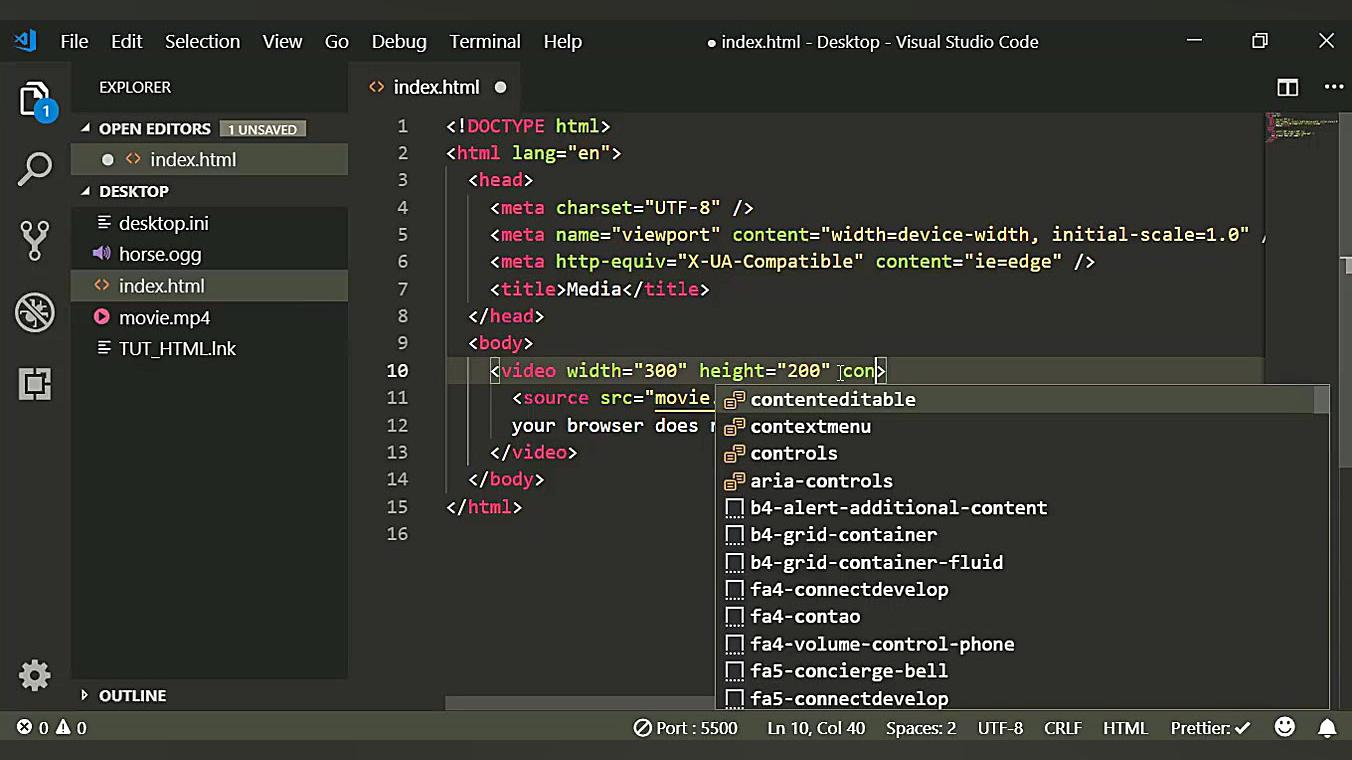Image resolution: width=1352 pixels, height=760 pixels.
Task: Select the index.html editor tab
Action: tap(437, 87)
